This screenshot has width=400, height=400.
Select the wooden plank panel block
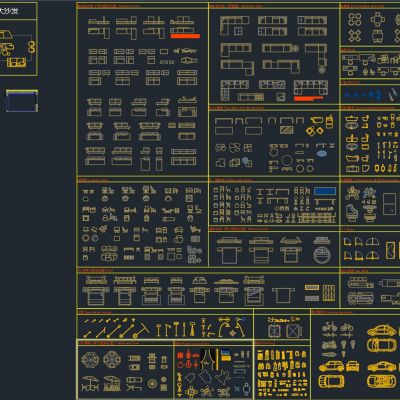click(329, 293)
